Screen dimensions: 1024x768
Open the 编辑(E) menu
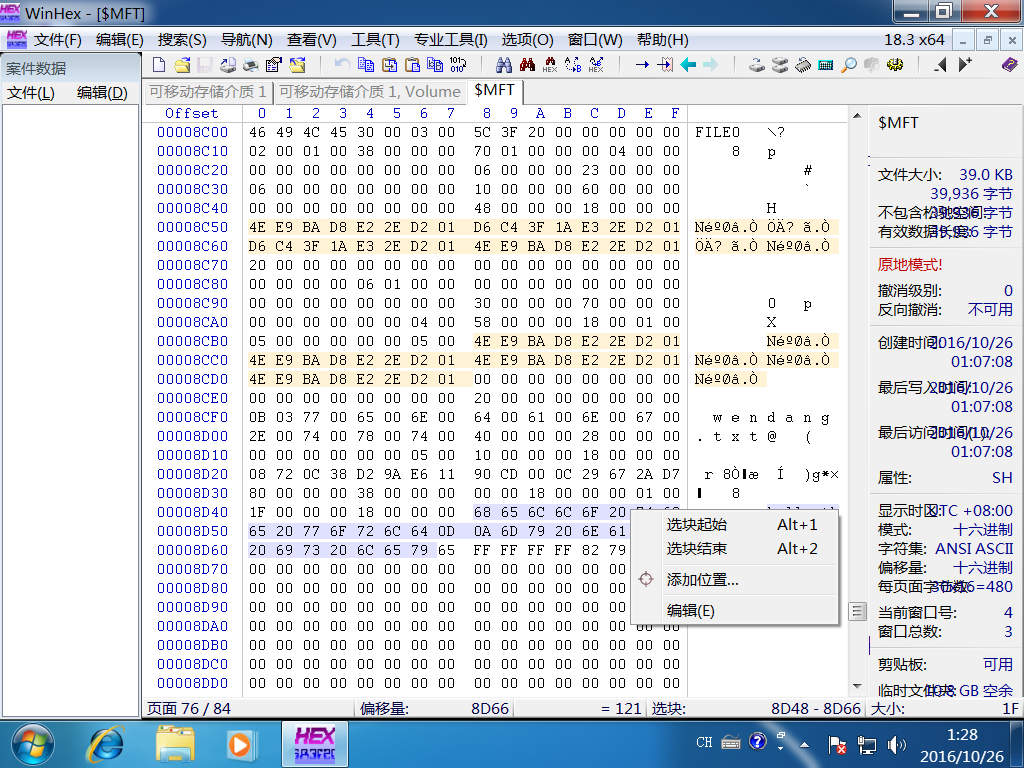coord(120,40)
